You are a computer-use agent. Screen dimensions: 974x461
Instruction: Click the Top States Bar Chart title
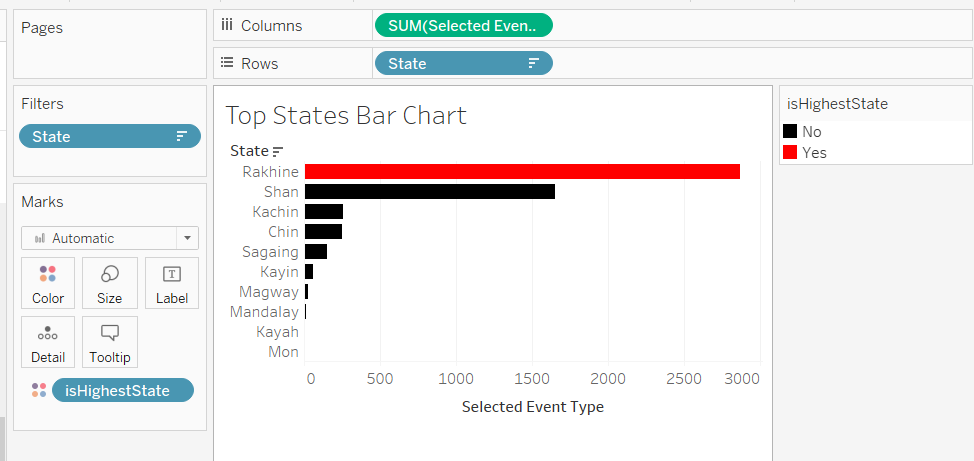(x=346, y=115)
